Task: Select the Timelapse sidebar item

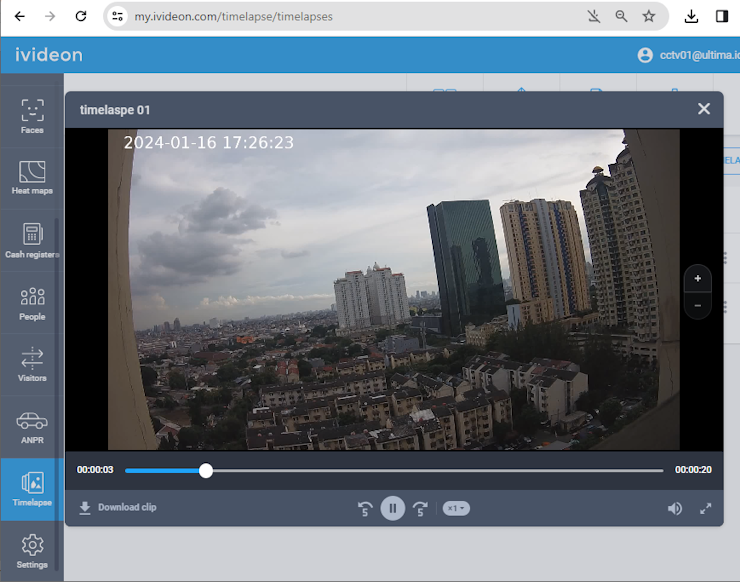Action: pos(32,489)
